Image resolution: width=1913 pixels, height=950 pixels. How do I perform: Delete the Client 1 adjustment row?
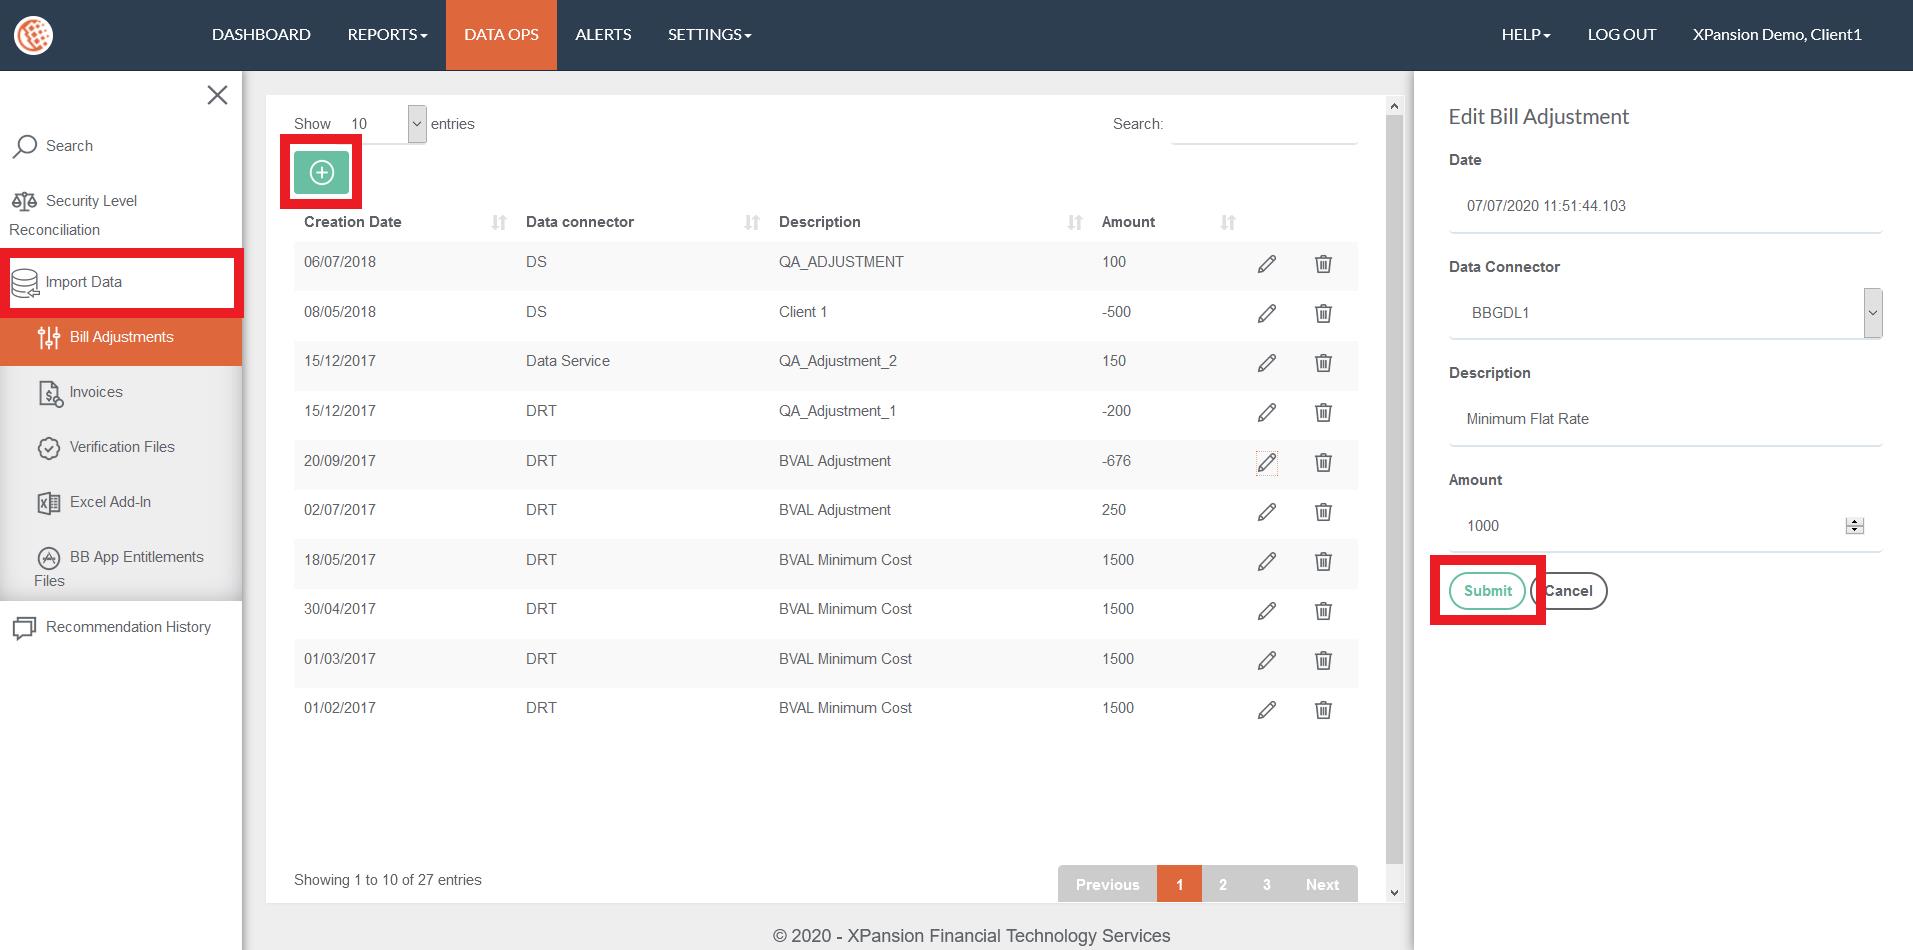coord(1322,313)
